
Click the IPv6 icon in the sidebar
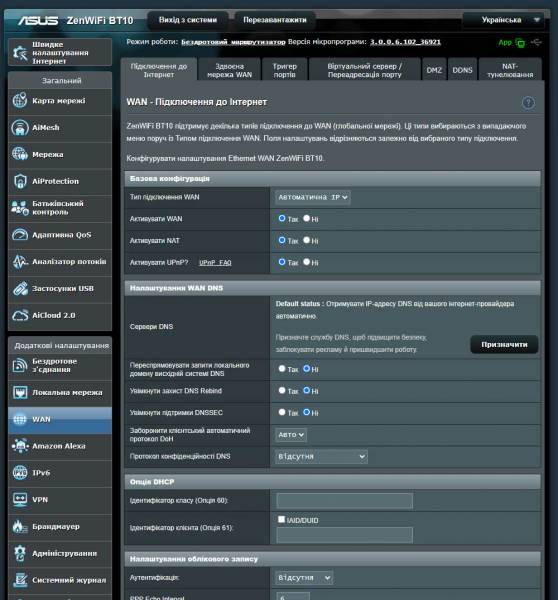point(20,473)
